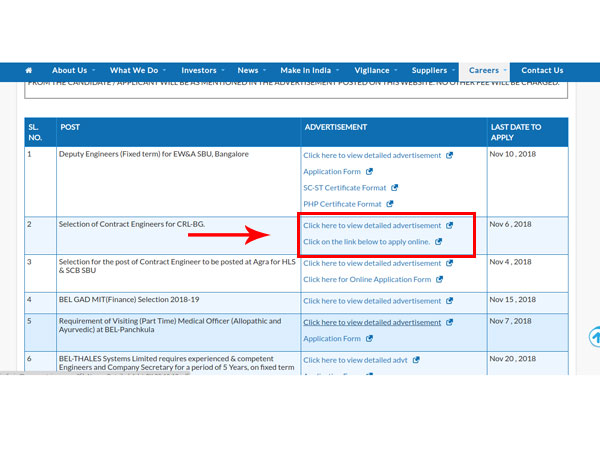Viewport: 600px width, 450px height.
Task: Click external icon for CRL-BG detailed advertisement
Action: [x=450, y=225]
